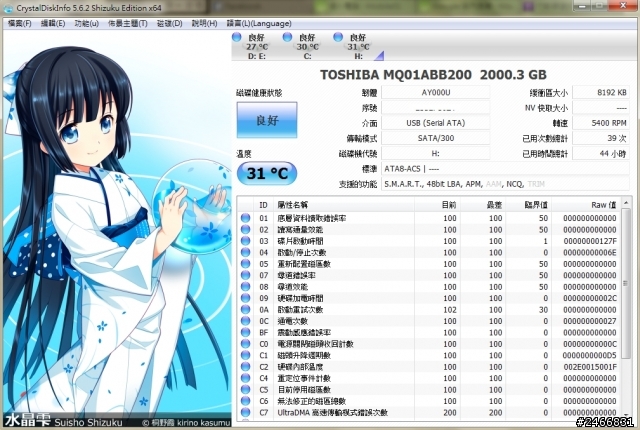Image resolution: width=640 pixels, height=430 pixels.
Task: Click status orb of attribute C0
Action: (x=245, y=344)
